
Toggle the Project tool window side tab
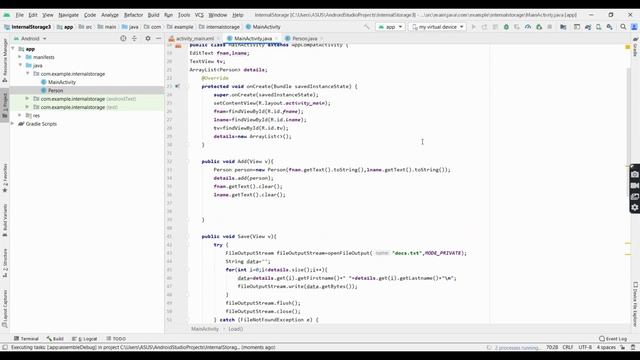point(5,104)
